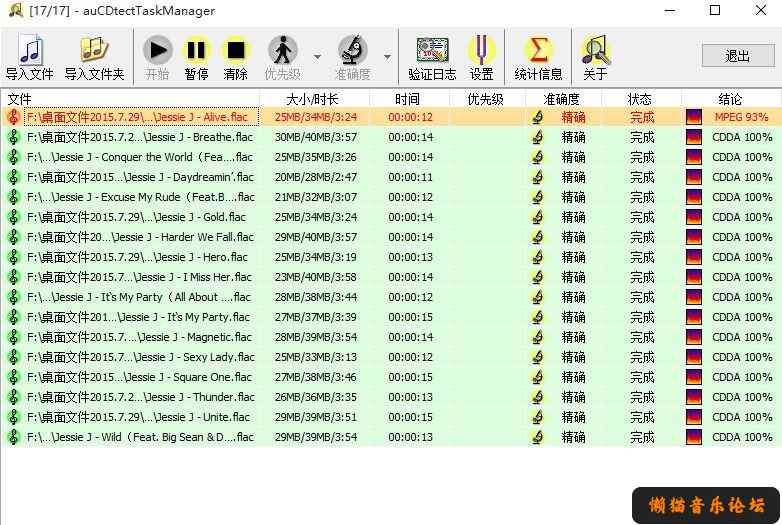Sort by the 结论 column header
The height and width of the screenshot is (525, 782).
(731, 99)
